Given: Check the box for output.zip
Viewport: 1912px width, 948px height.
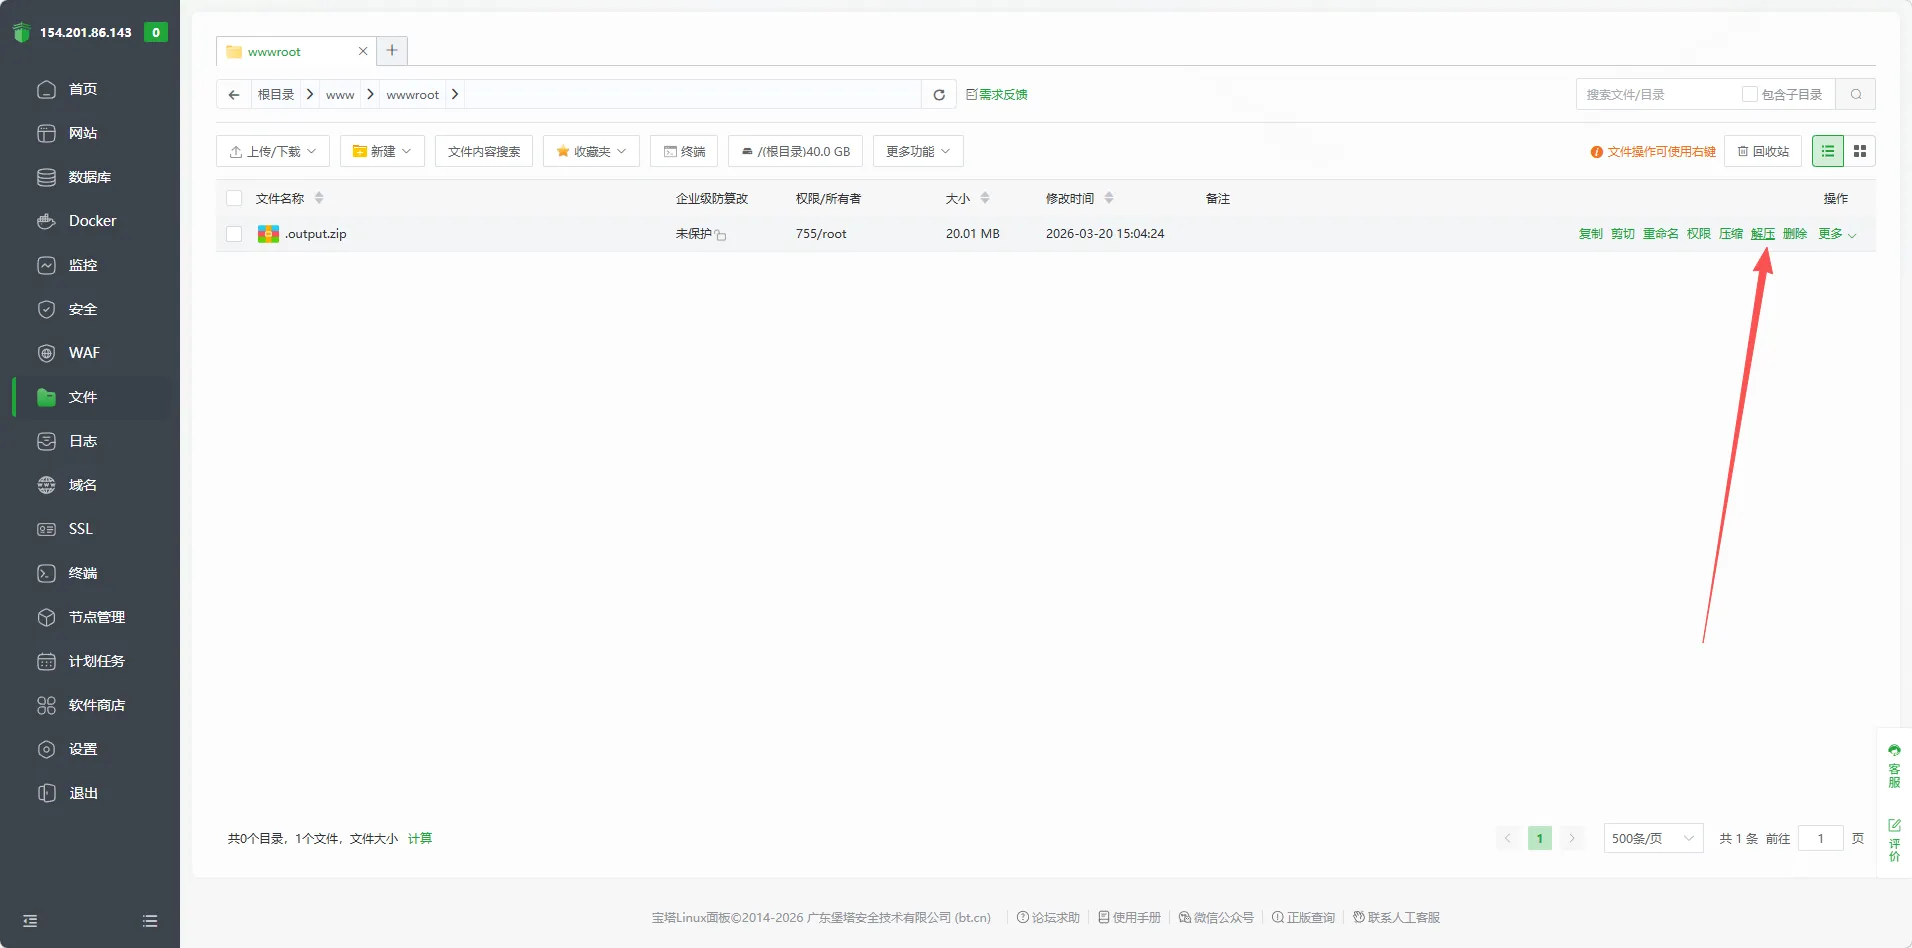Looking at the screenshot, I should (x=234, y=234).
